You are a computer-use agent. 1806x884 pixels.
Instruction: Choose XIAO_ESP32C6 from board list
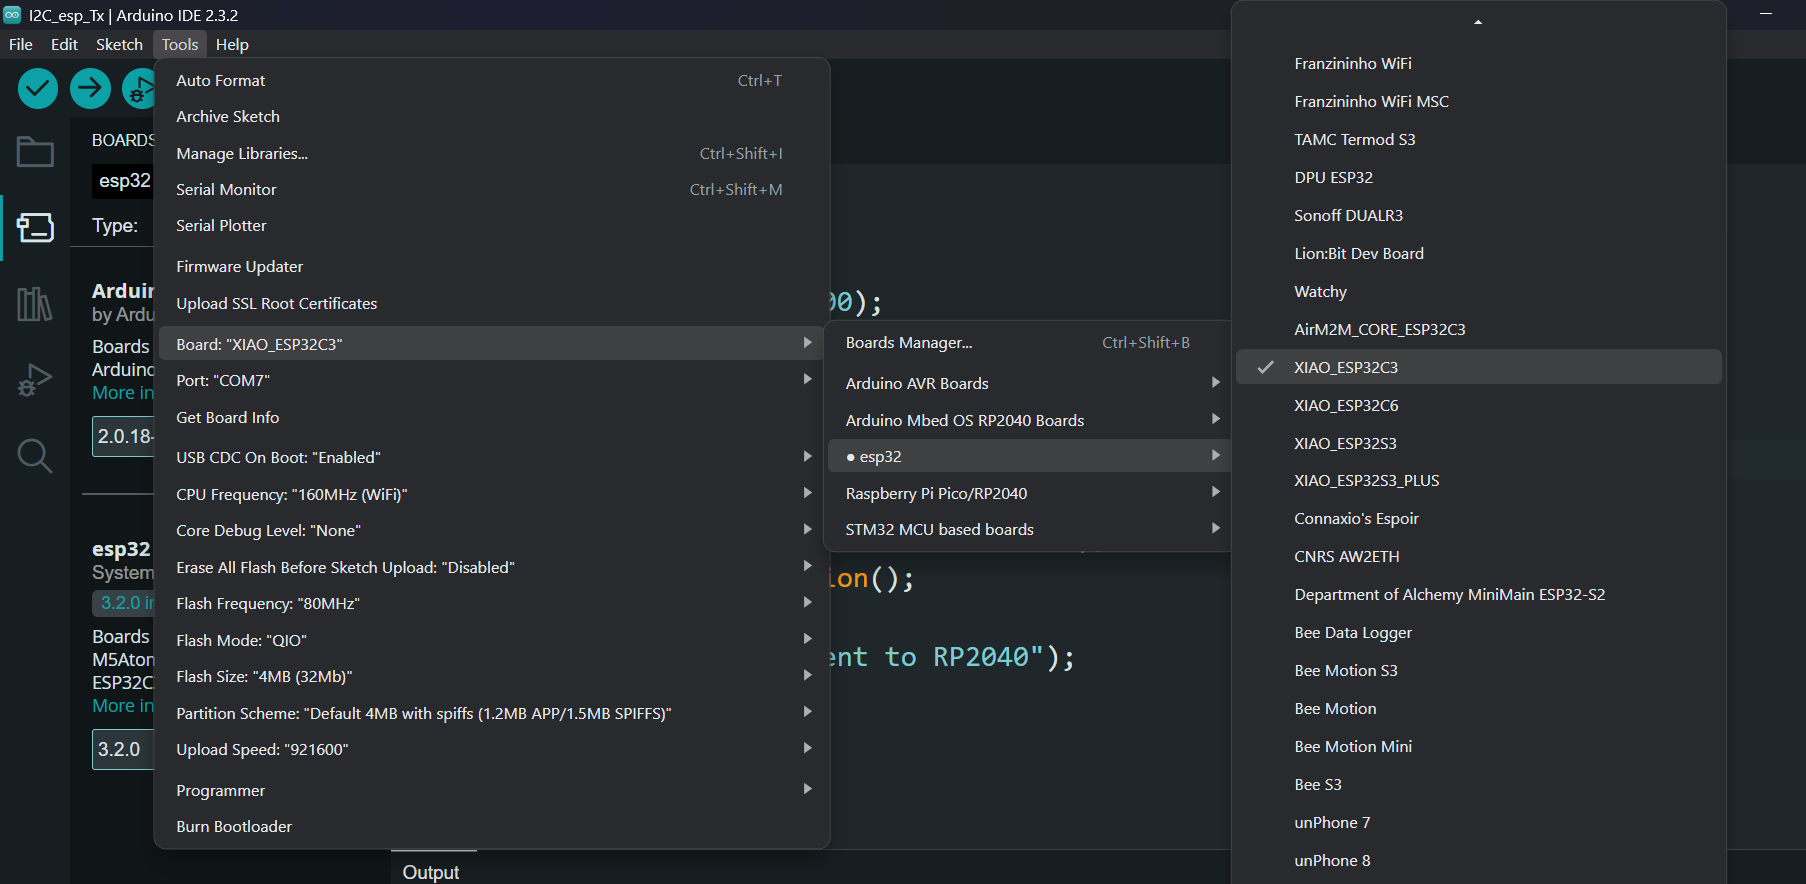(1345, 405)
